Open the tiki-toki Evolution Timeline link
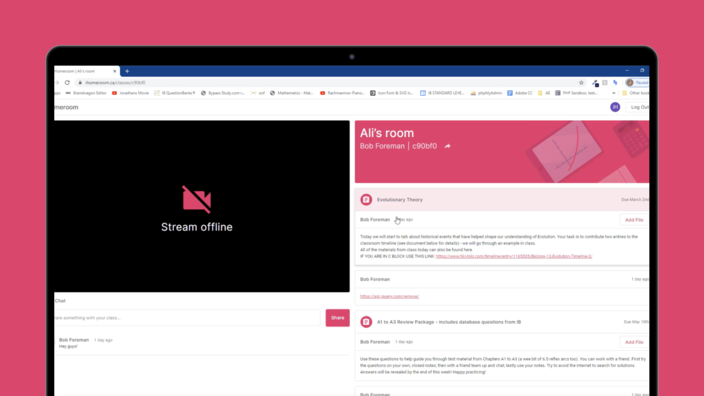This screenshot has height=396, width=704. [x=514, y=256]
